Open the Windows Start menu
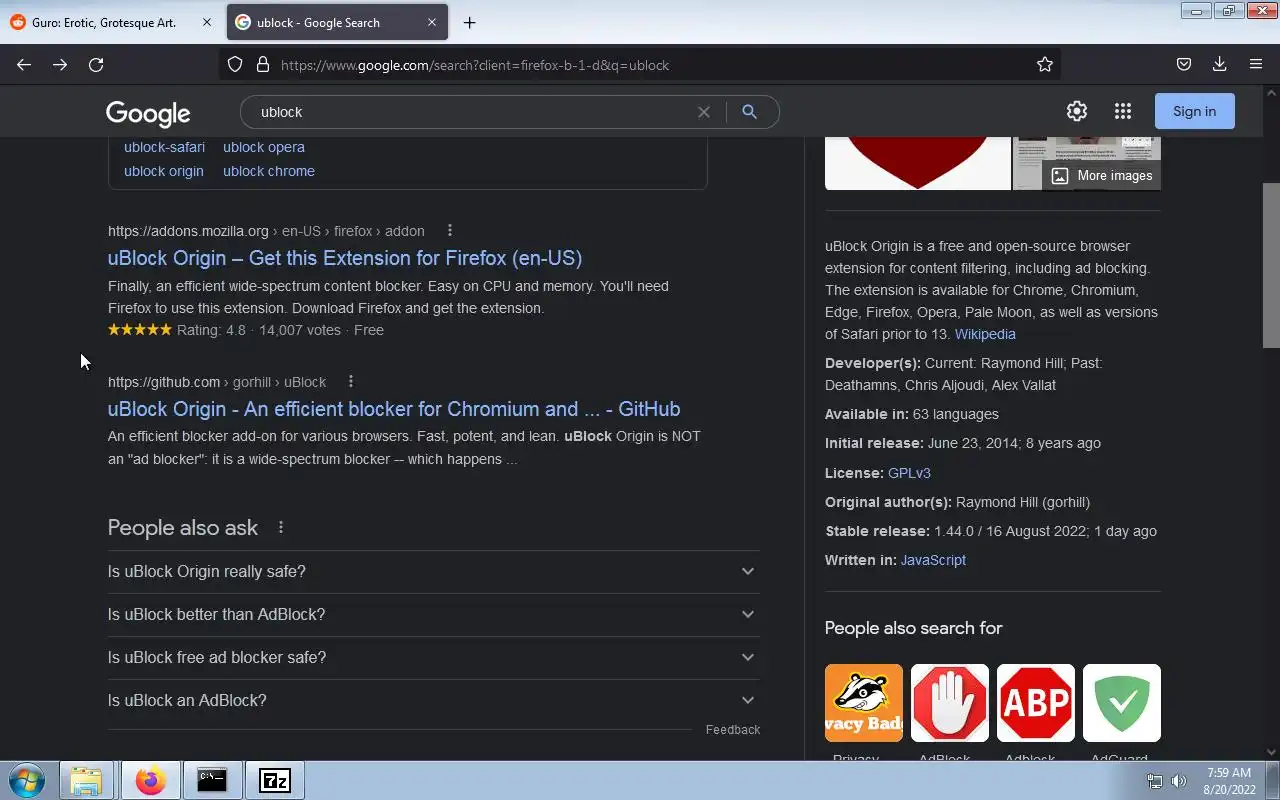1280x800 pixels. [x=27, y=780]
